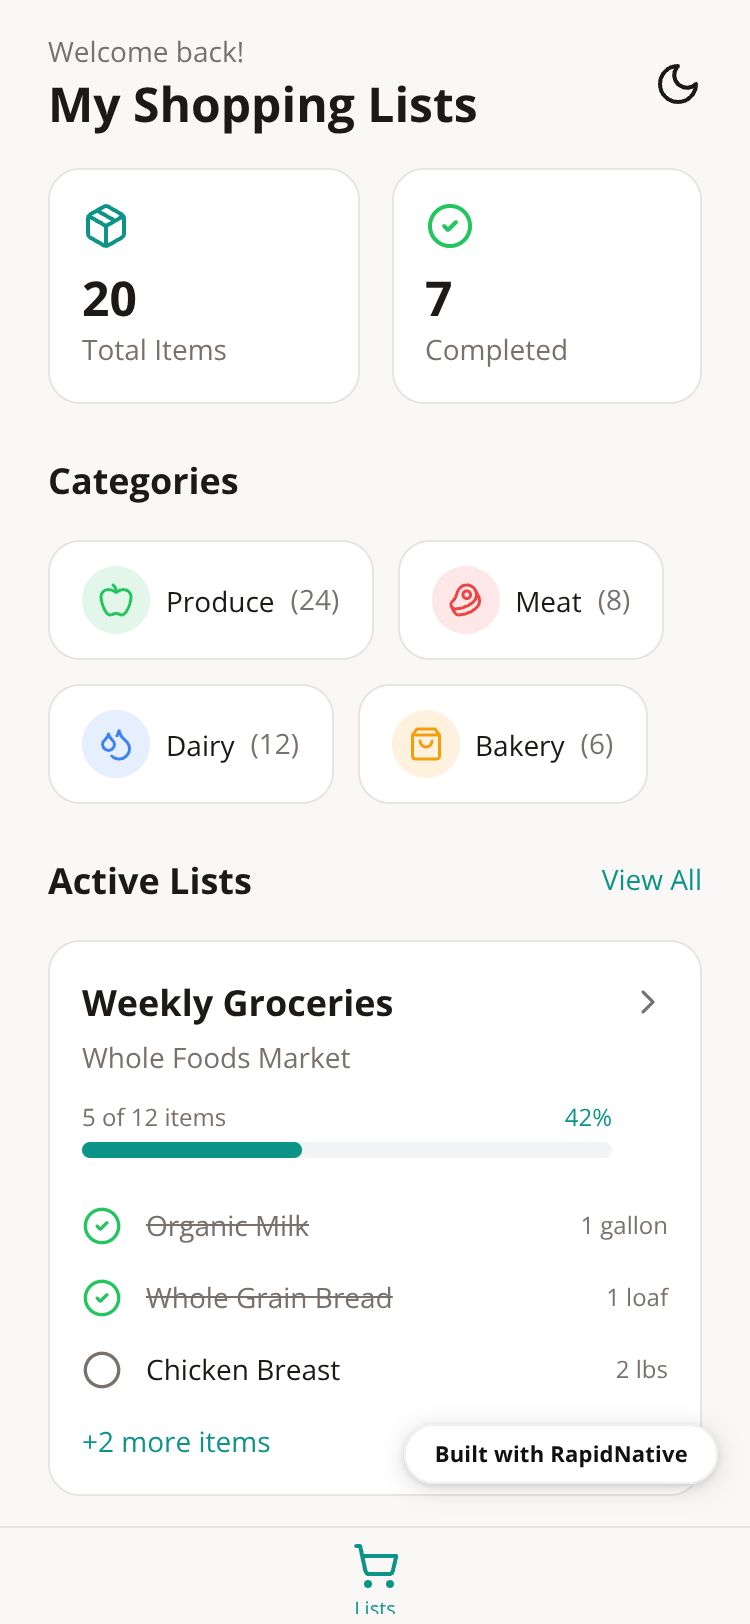
Task: Uncheck the Whole Grain Bread item
Action: [102, 1298]
